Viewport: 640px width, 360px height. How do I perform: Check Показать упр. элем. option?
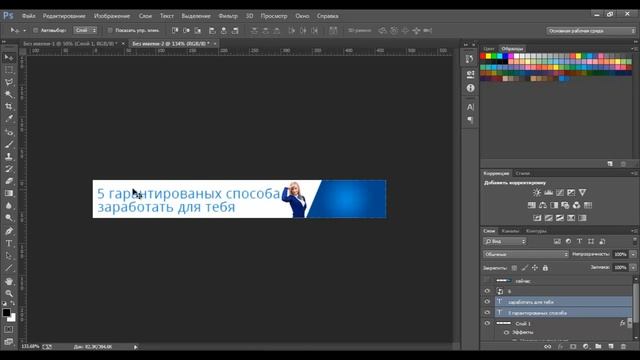[x=110, y=30]
